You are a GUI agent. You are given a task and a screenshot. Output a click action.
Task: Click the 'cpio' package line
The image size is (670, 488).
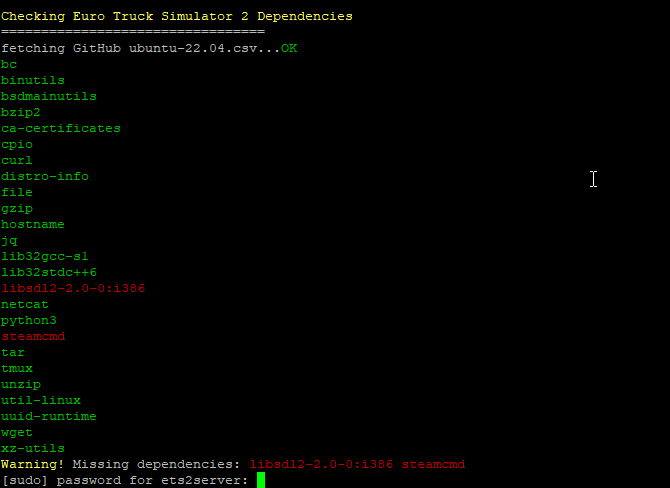point(17,144)
